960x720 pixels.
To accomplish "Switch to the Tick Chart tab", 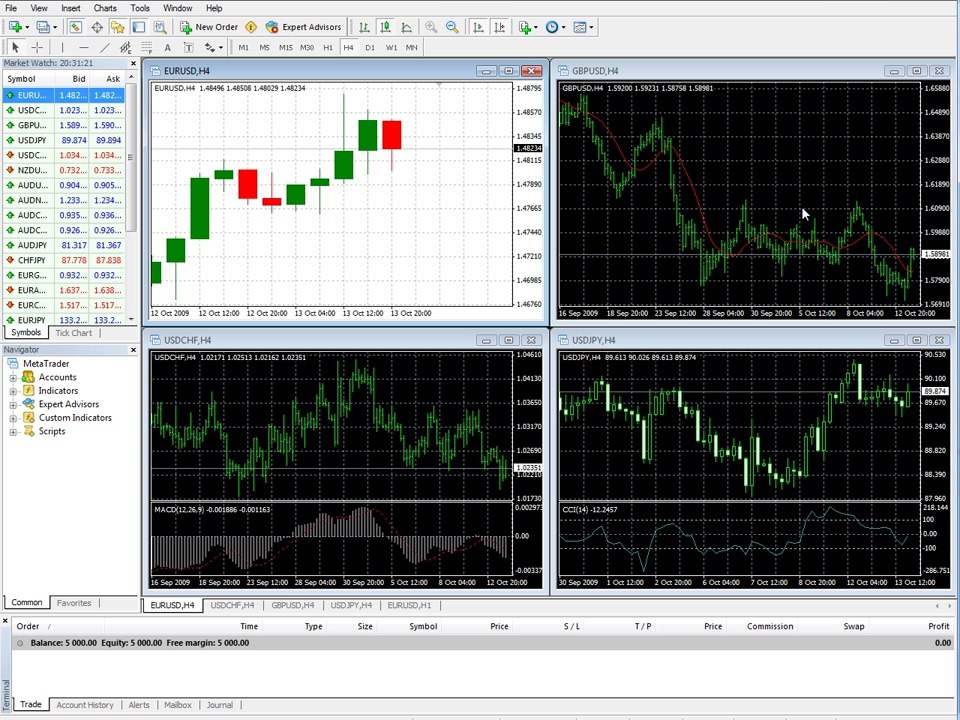I will coord(73,333).
